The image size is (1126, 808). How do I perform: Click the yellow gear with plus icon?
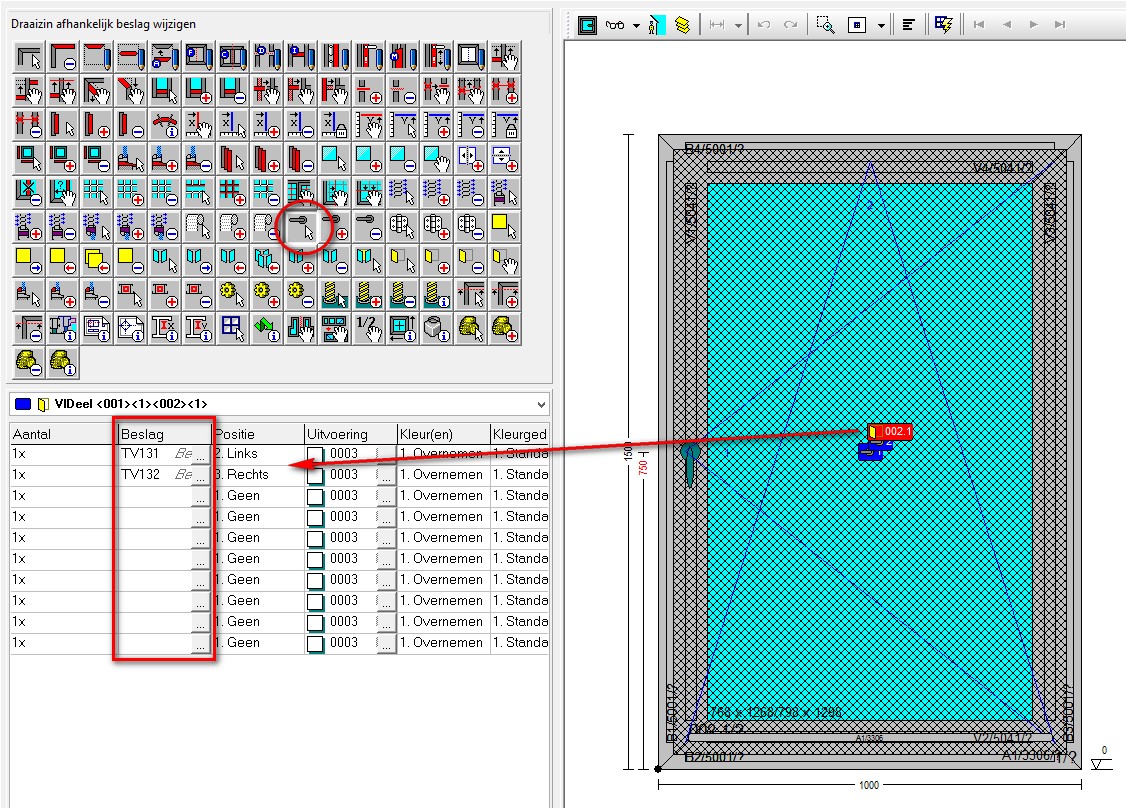coord(268,294)
